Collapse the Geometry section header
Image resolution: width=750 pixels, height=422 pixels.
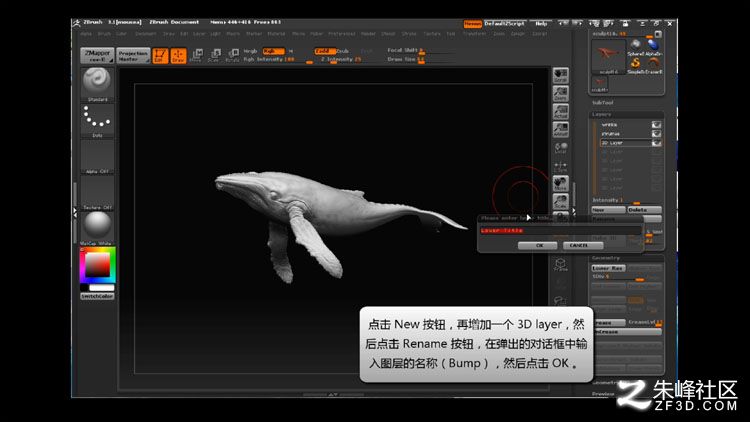click(x=606, y=258)
